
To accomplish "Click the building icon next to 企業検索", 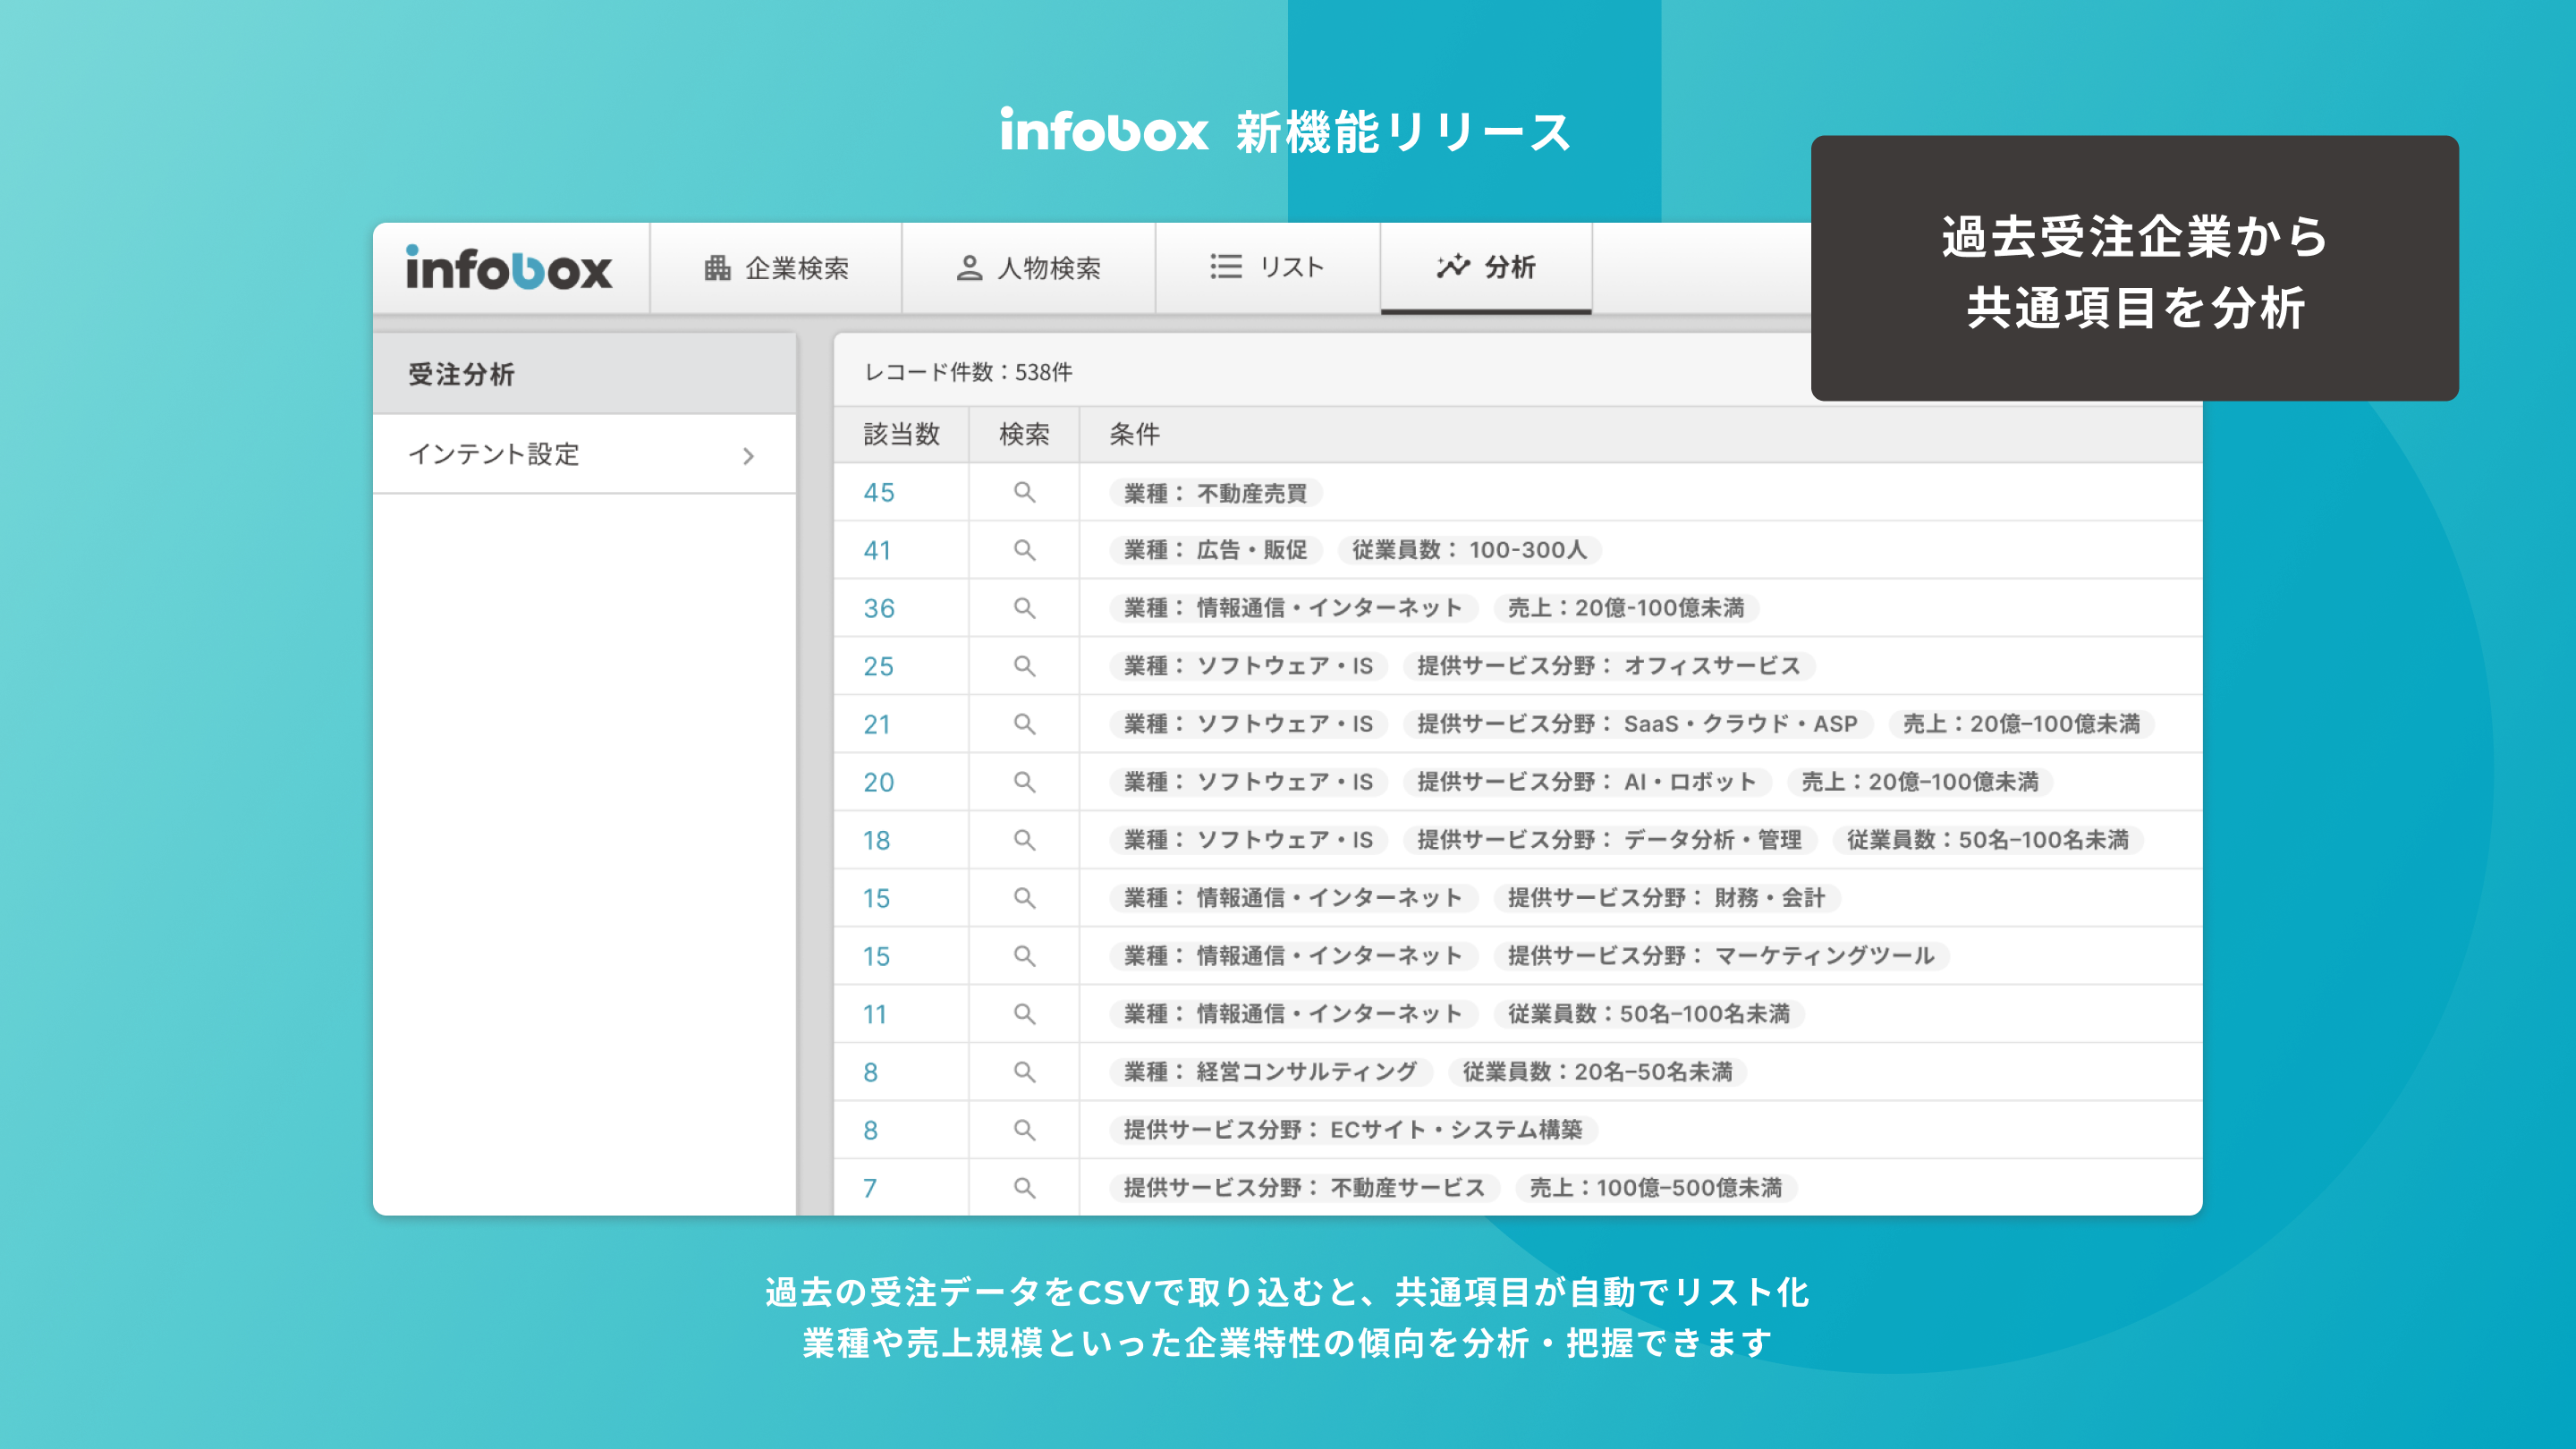I will pyautogui.click(x=717, y=268).
